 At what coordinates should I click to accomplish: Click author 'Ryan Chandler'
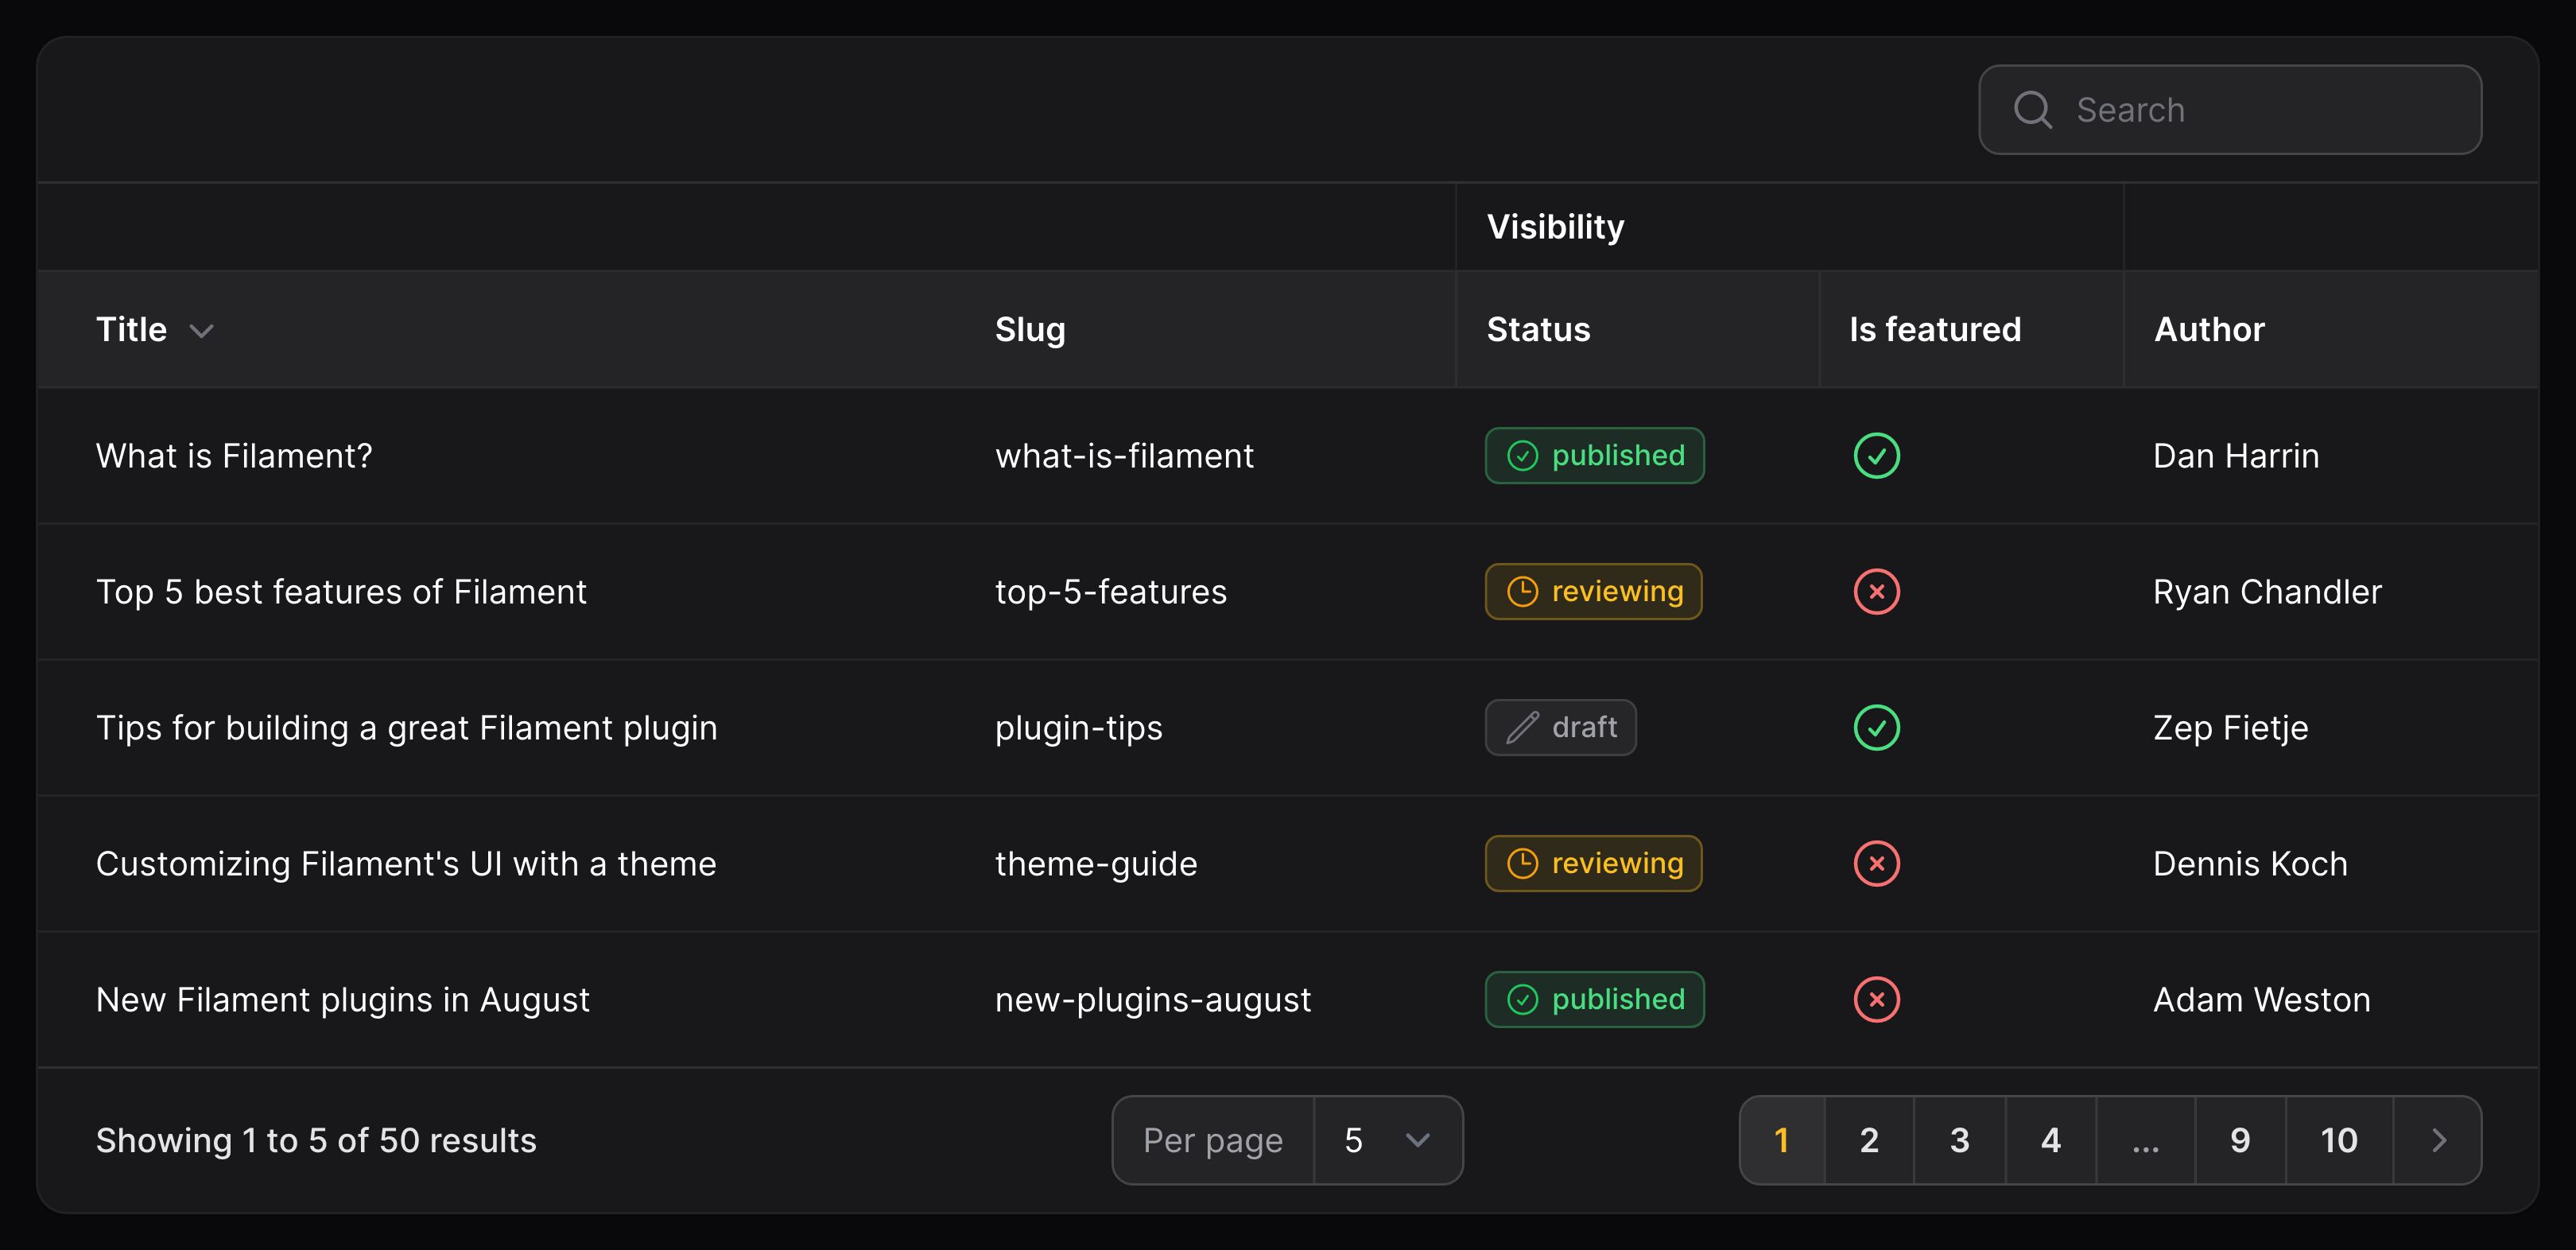2267,592
